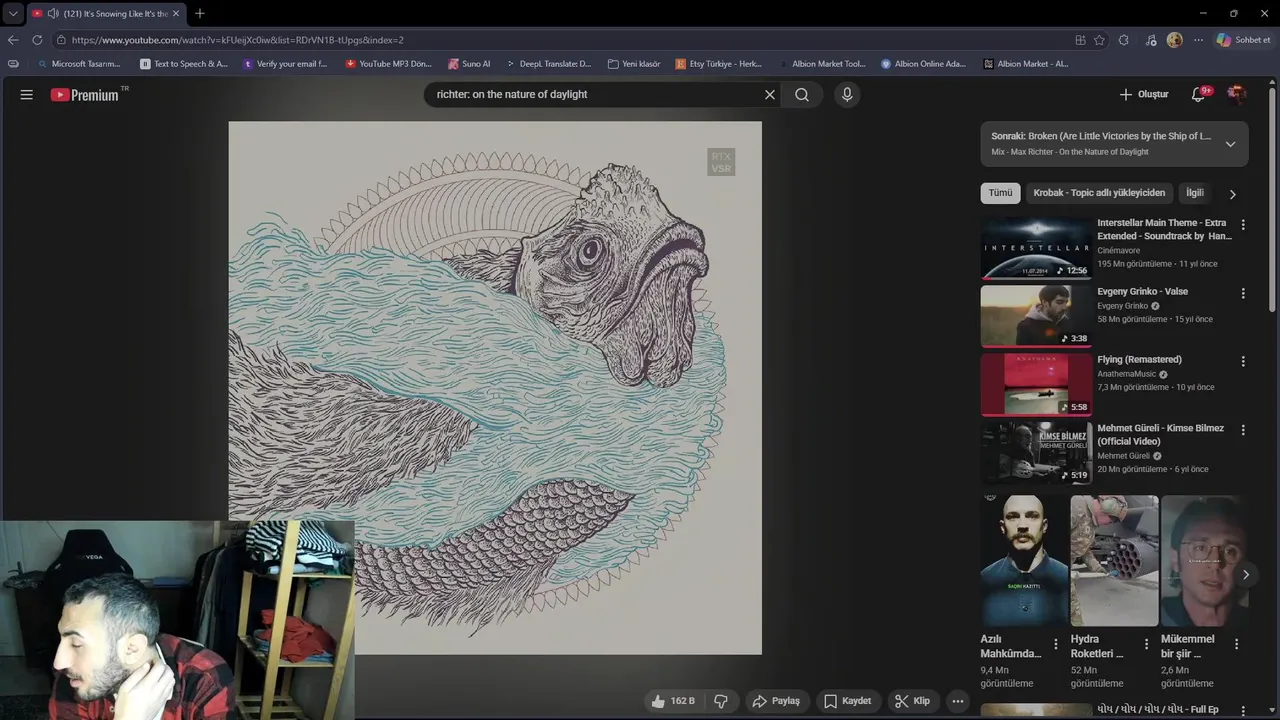Clear the search box with the X
Image resolution: width=1280 pixels, height=720 pixels.
pos(770,94)
